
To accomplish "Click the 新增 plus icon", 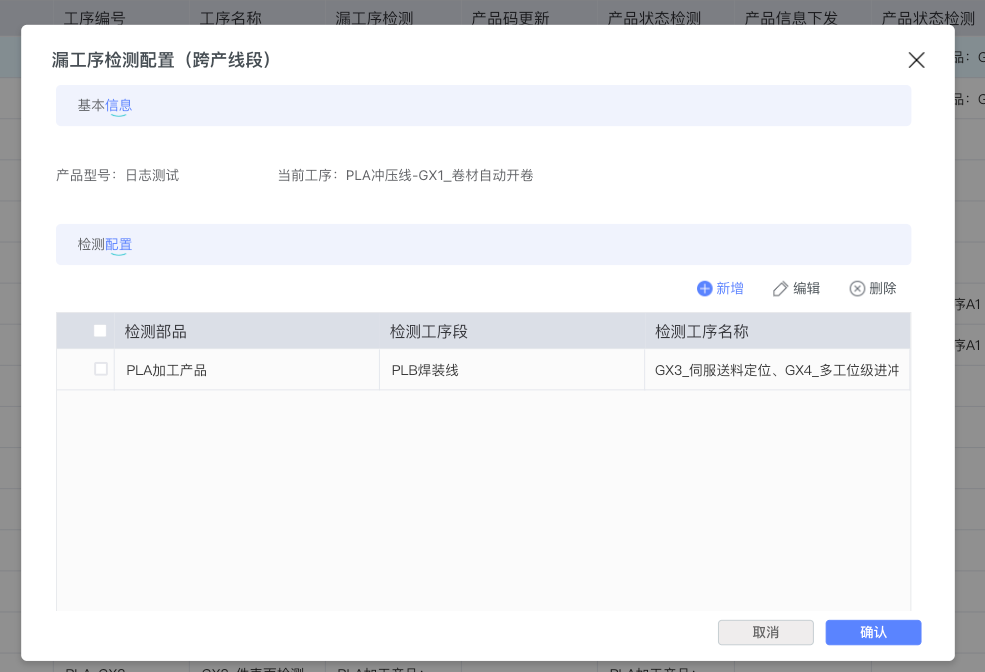I will pyautogui.click(x=704, y=289).
